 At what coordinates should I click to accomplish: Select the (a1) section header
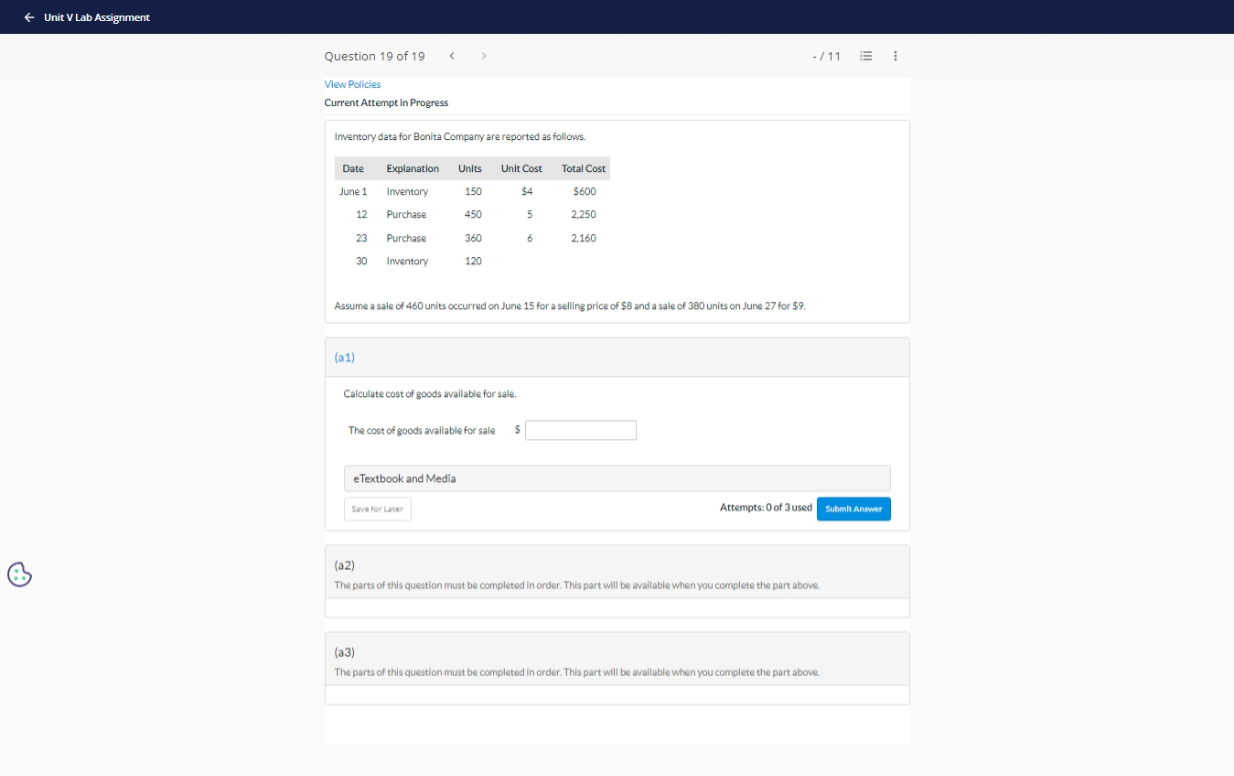(x=617, y=357)
